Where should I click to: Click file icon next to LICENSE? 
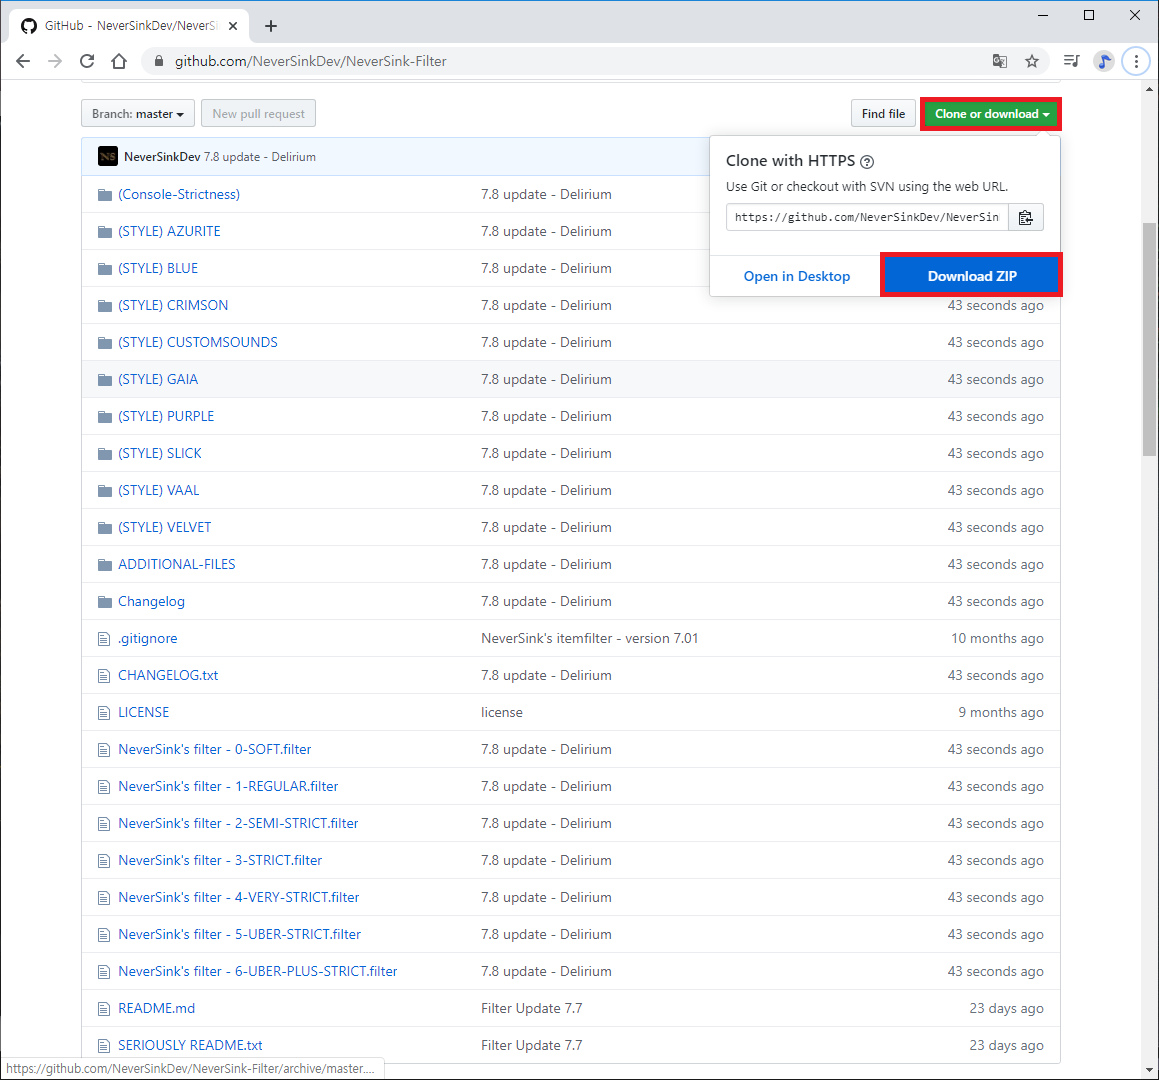[104, 713]
